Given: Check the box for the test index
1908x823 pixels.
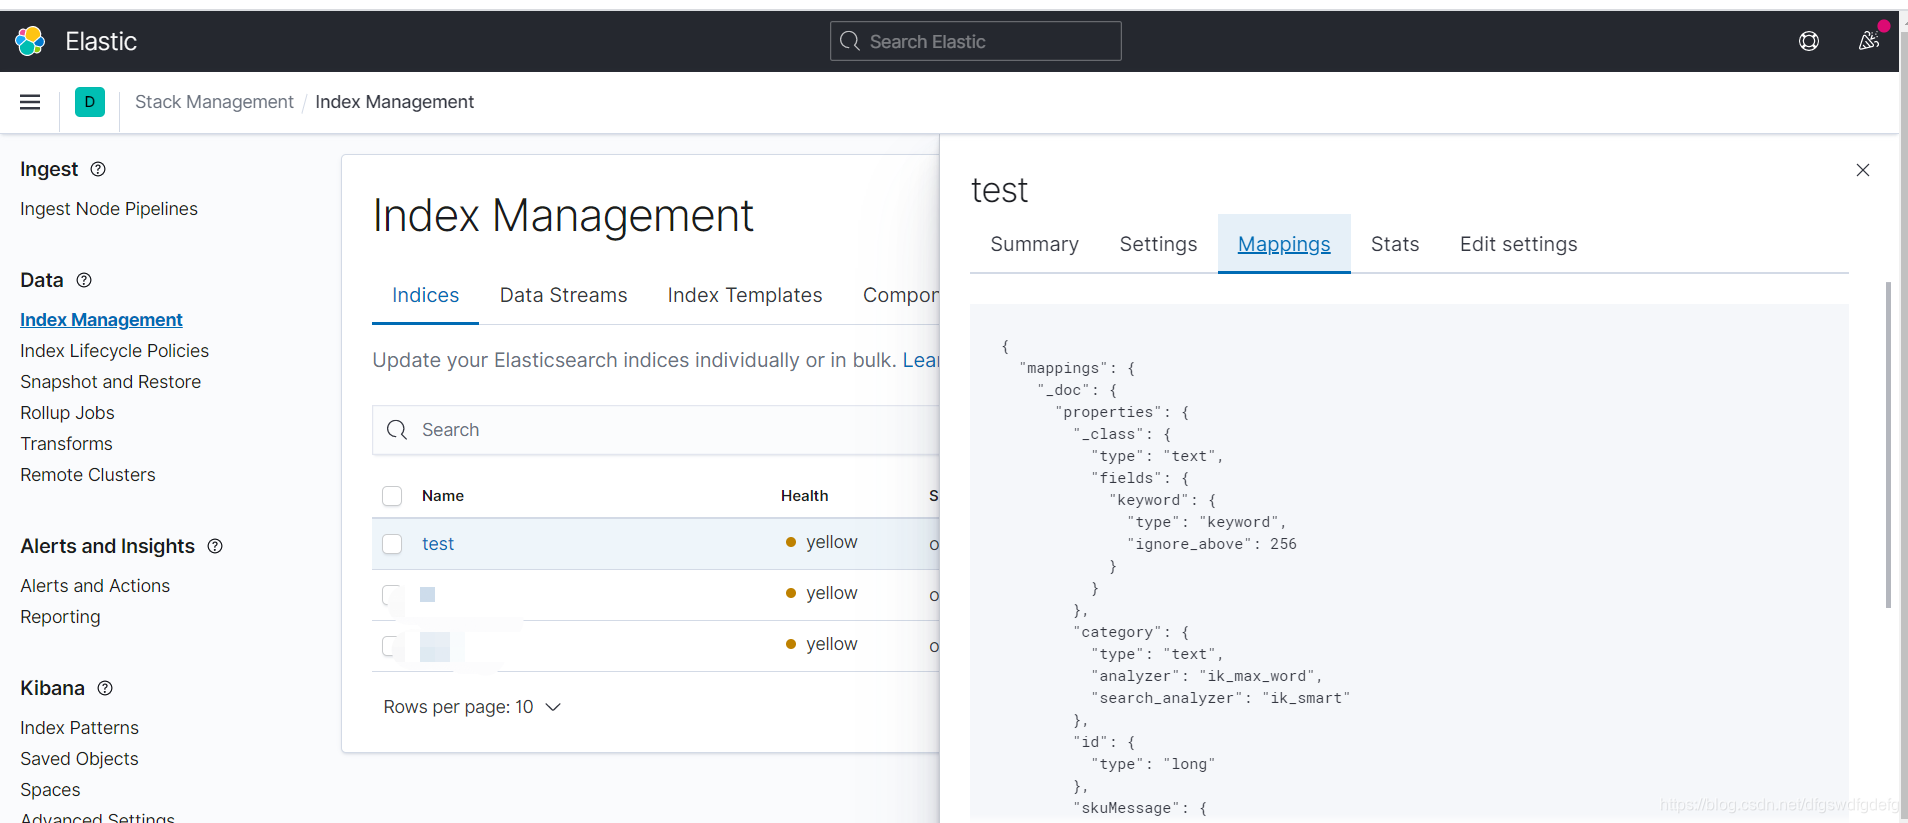Looking at the screenshot, I should point(392,544).
